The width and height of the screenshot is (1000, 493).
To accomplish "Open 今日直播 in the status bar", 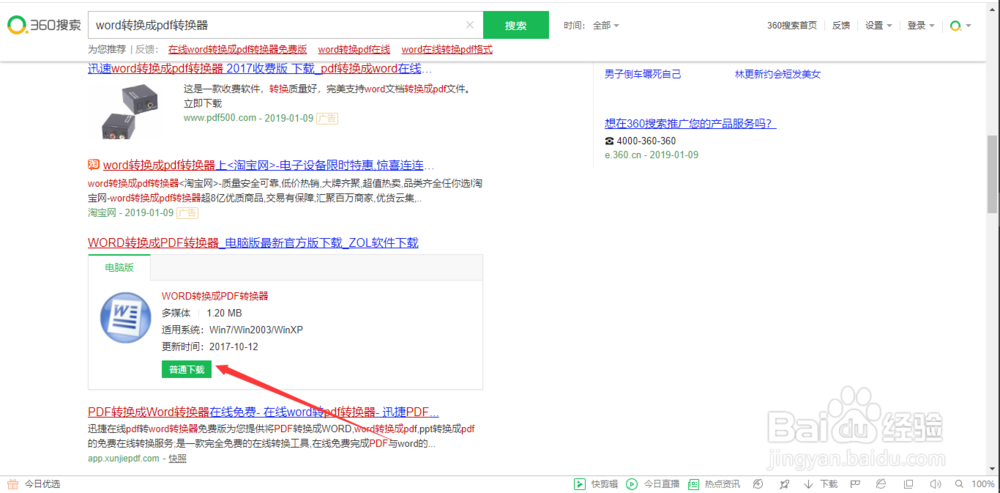I will pyautogui.click(x=652, y=484).
